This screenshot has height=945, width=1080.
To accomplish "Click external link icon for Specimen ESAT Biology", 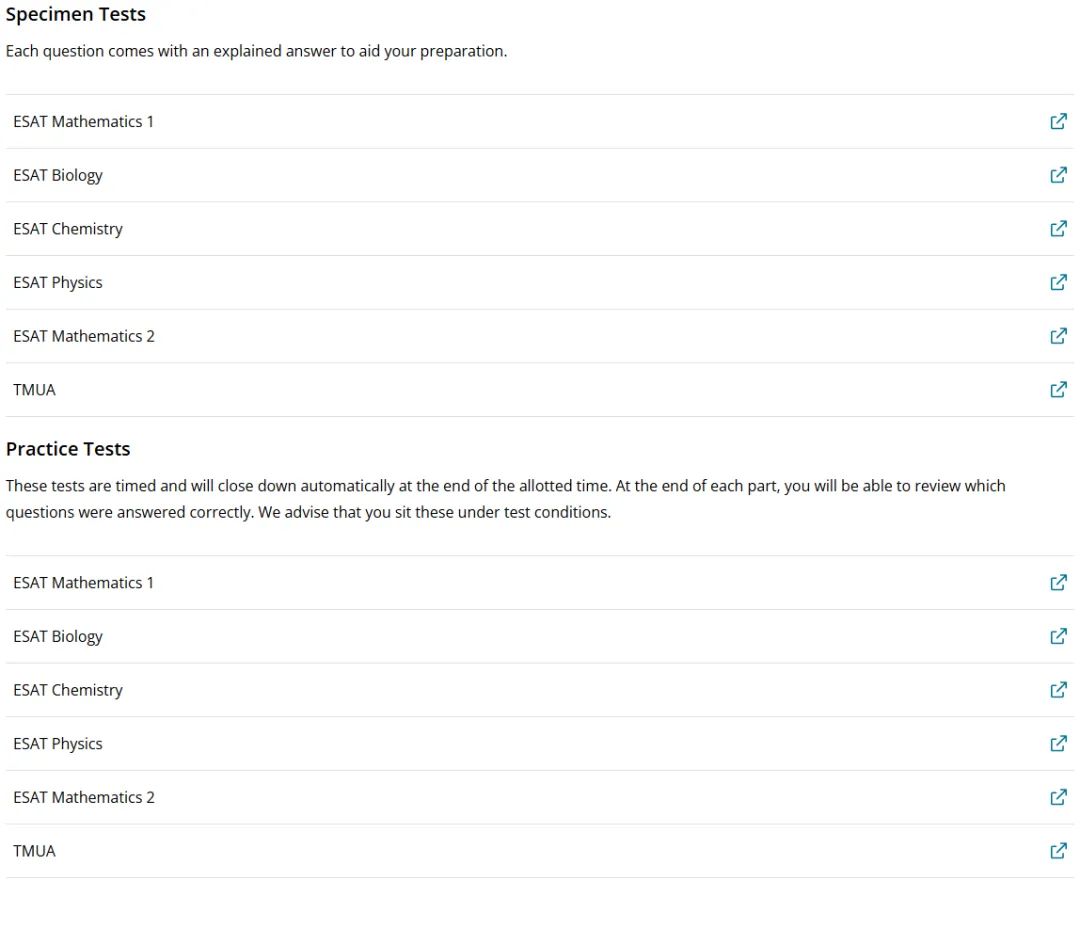I will 1058,175.
